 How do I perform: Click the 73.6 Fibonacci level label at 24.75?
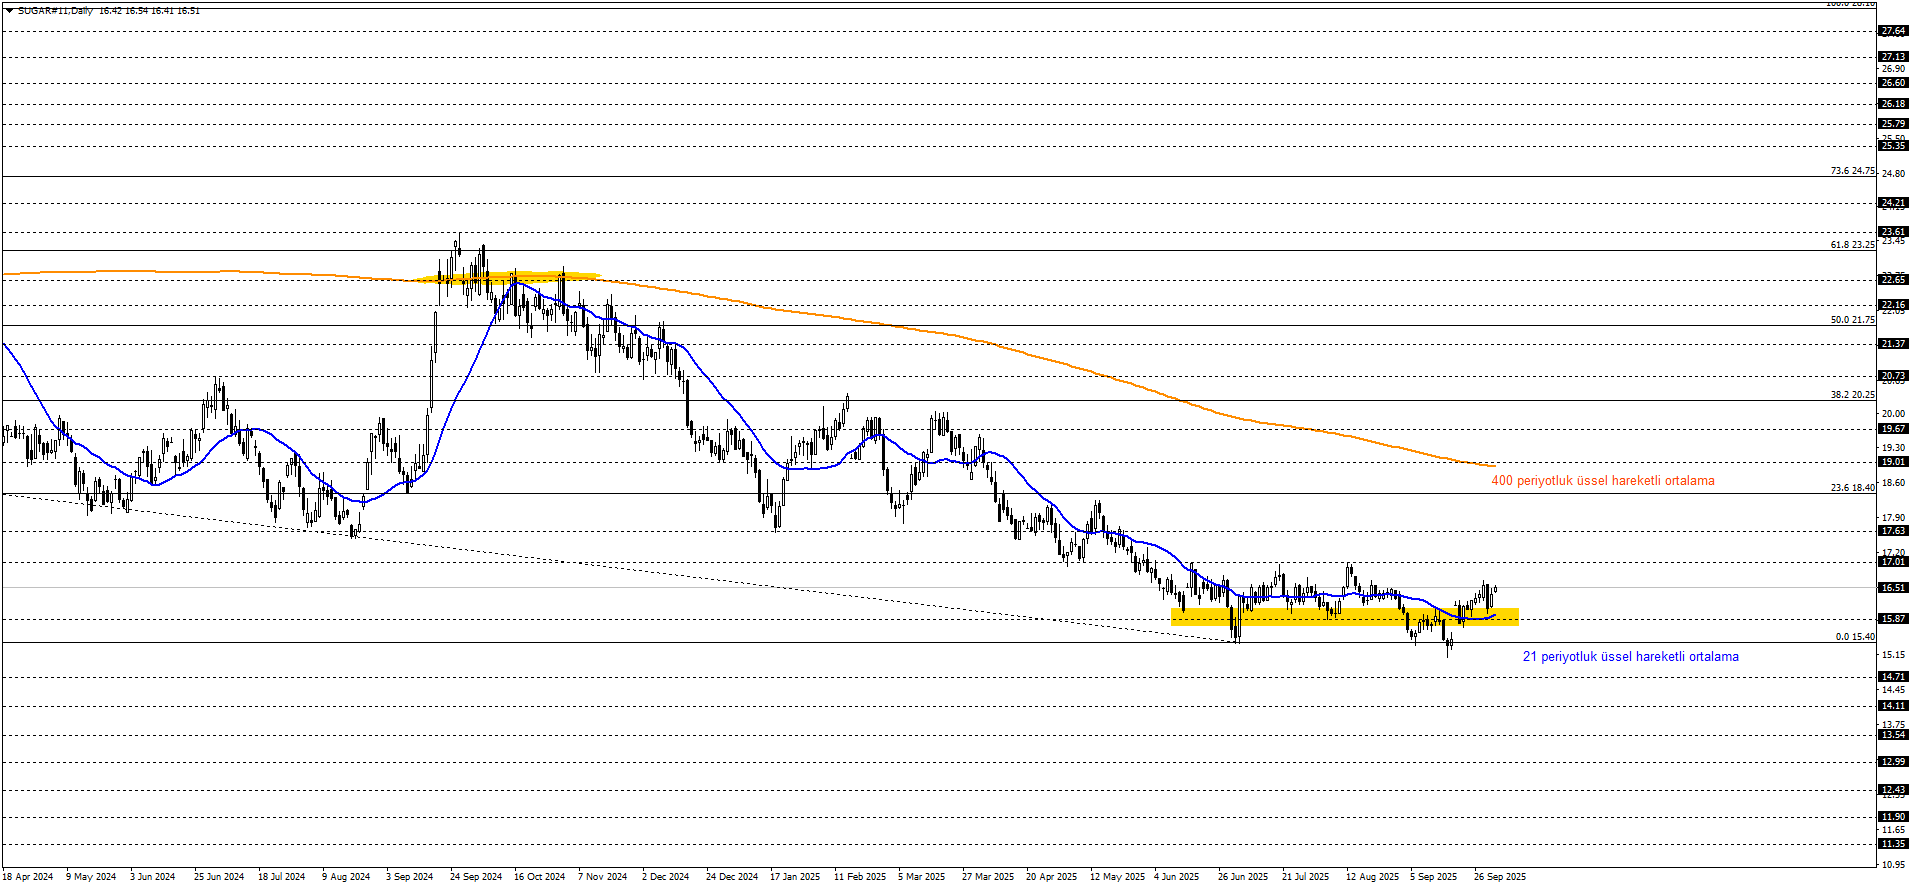pos(1852,171)
